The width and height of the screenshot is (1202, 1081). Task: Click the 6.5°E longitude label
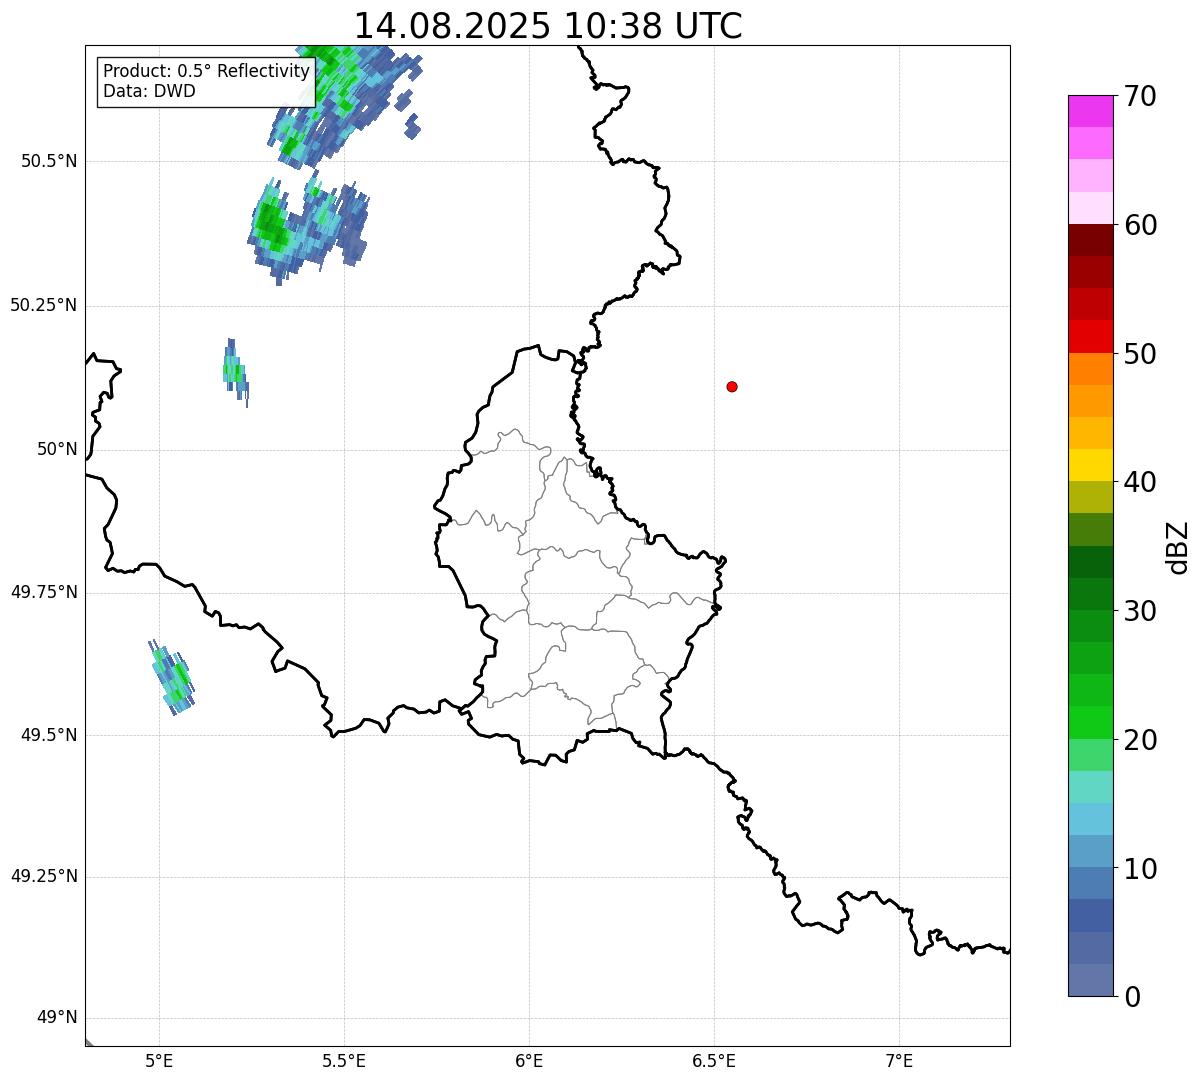pos(714,1060)
